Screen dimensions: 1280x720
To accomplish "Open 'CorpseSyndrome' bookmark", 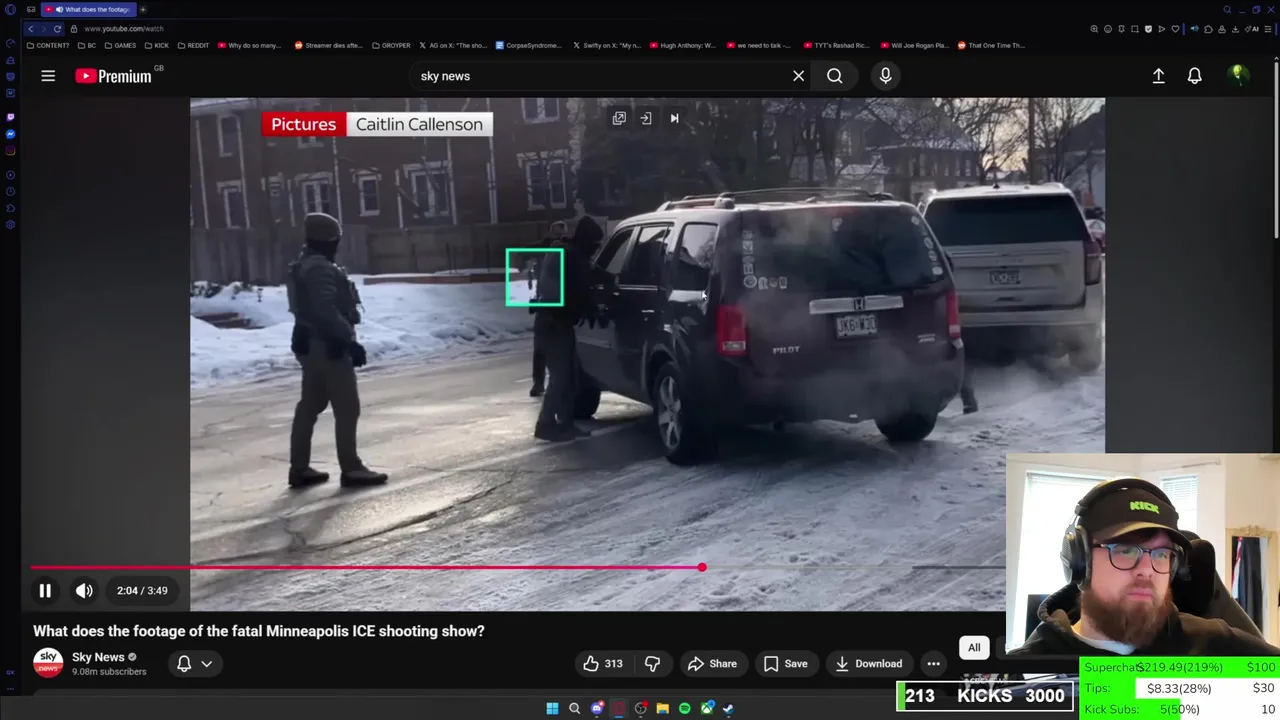I will tap(529, 45).
